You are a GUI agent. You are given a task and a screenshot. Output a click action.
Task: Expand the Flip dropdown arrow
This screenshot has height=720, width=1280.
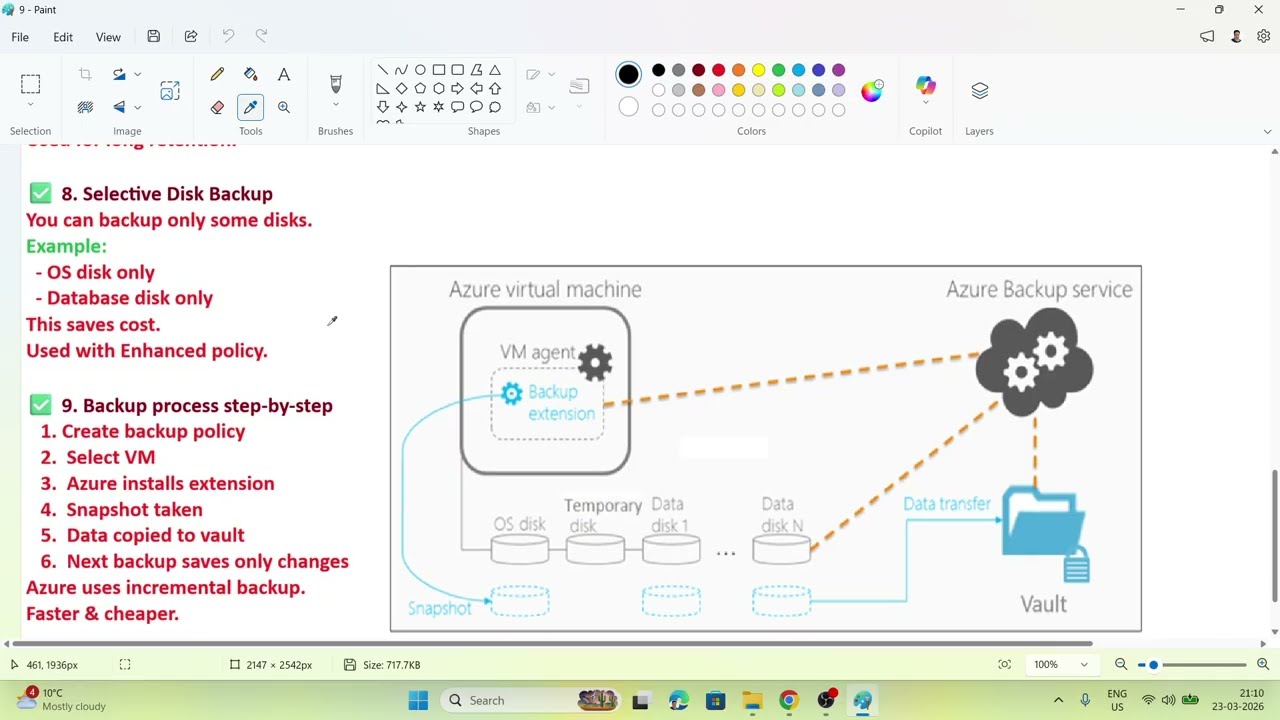[137, 107]
